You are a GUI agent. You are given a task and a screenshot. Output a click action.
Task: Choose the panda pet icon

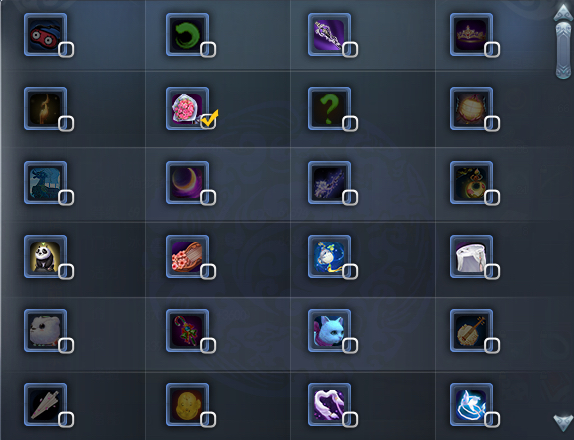coord(45,257)
